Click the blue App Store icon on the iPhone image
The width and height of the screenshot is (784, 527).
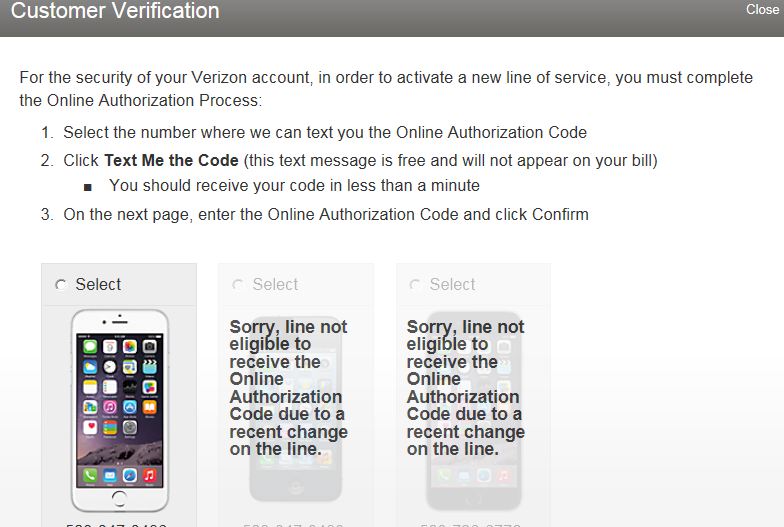[130, 407]
